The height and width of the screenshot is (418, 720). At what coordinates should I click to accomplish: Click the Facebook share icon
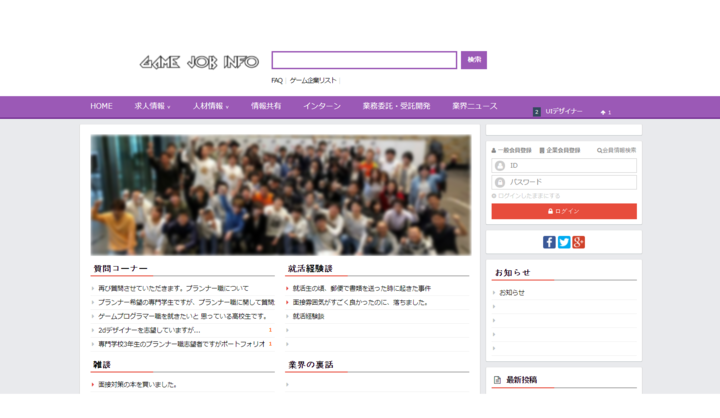(x=549, y=242)
